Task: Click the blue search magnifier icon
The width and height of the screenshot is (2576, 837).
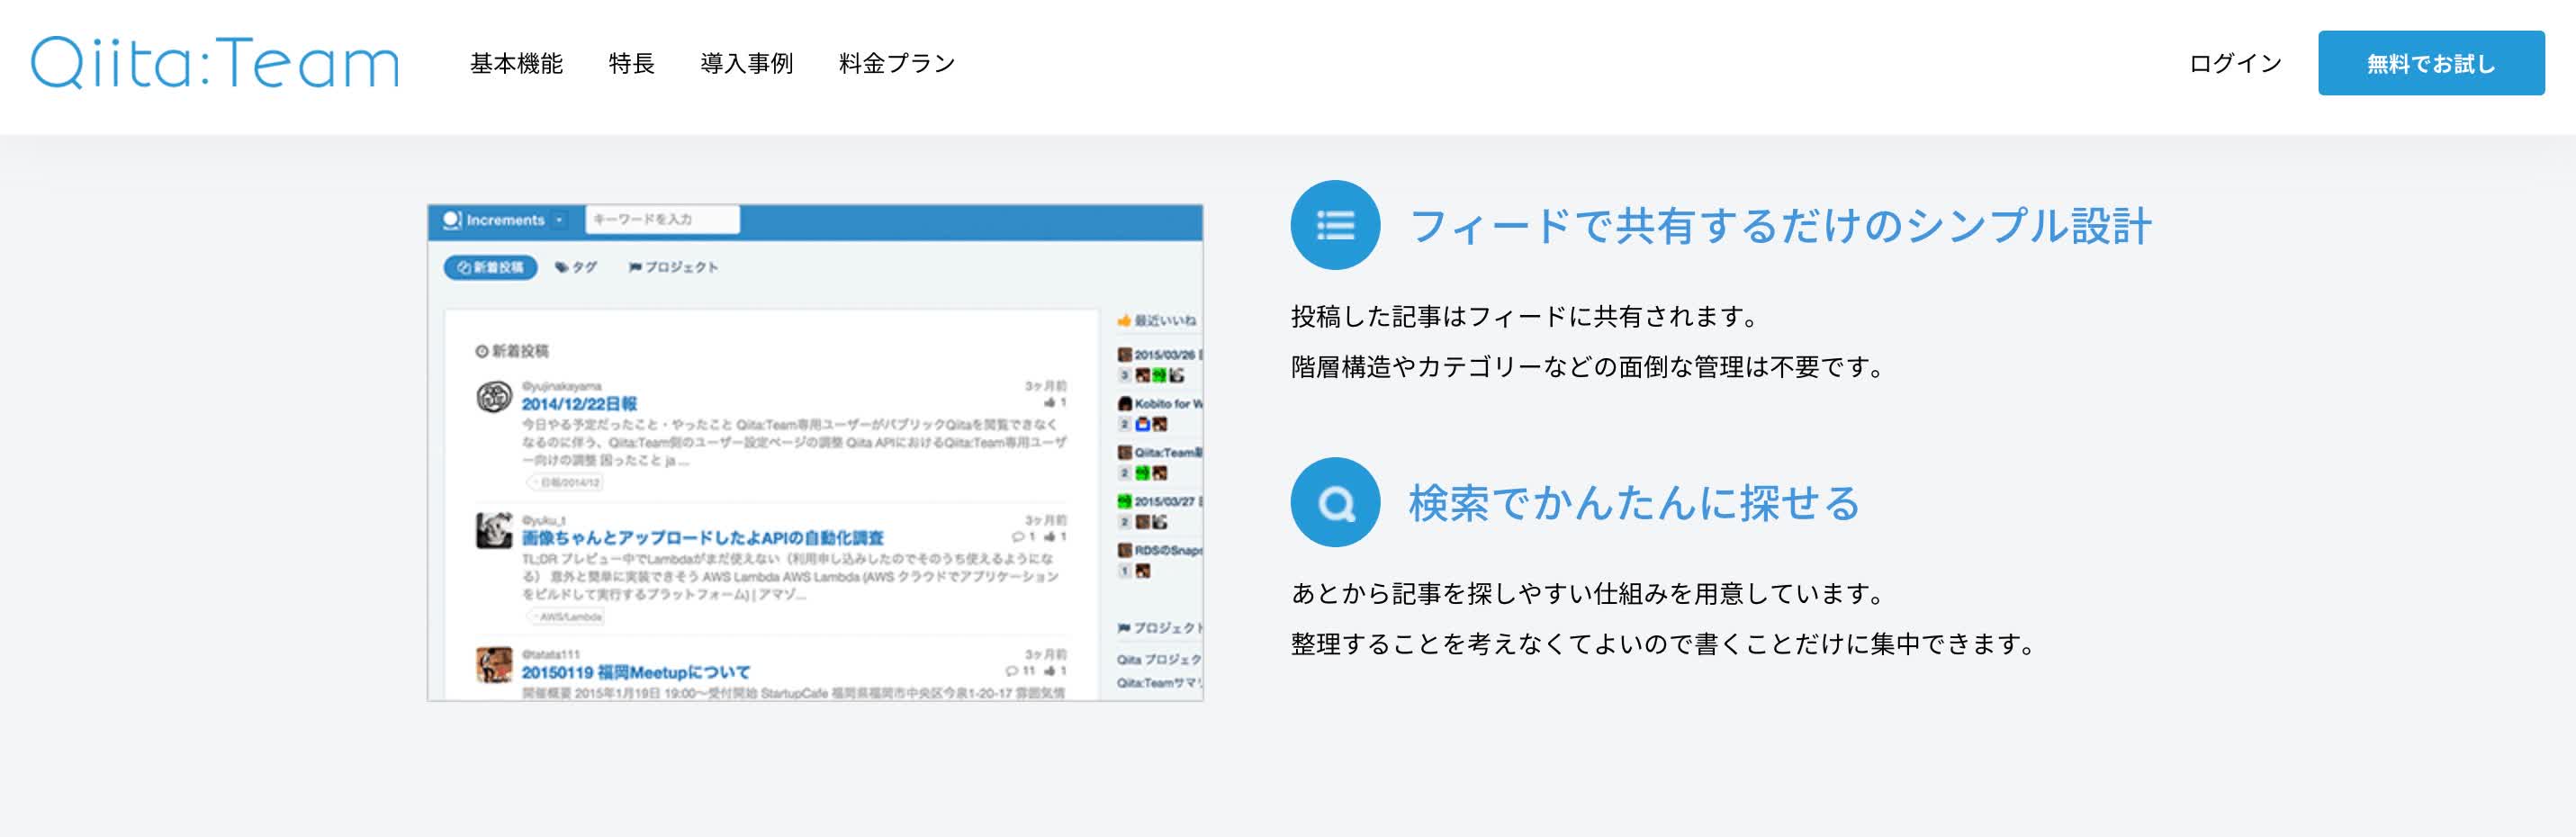Action: (x=1335, y=502)
